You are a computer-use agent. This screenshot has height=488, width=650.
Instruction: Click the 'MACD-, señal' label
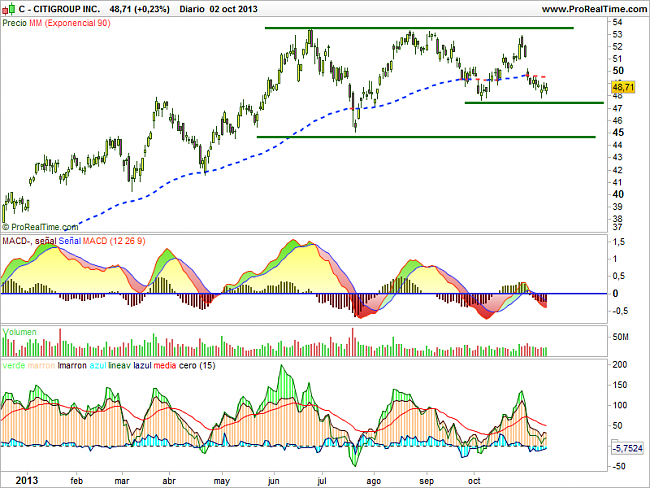pyautogui.click(x=29, y=241)
